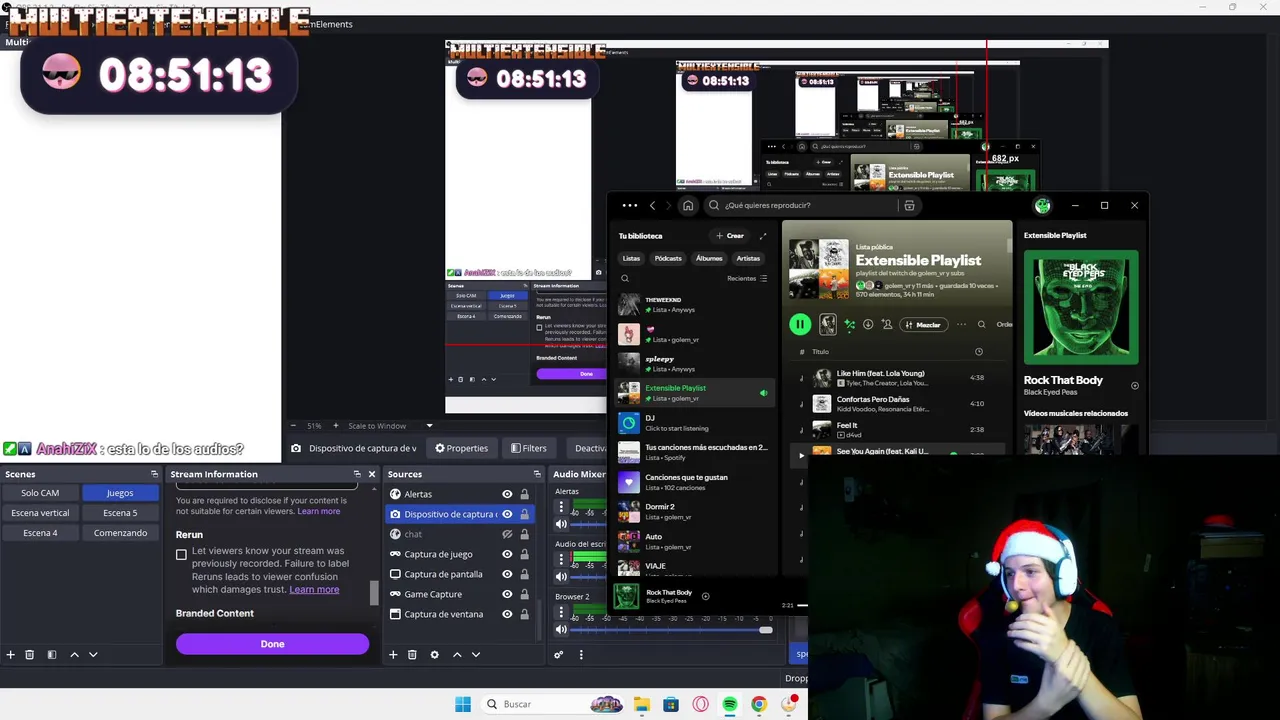Search inside the Extensible Playlist
Screen dimensions: 1280x720
tap(981, 324)
